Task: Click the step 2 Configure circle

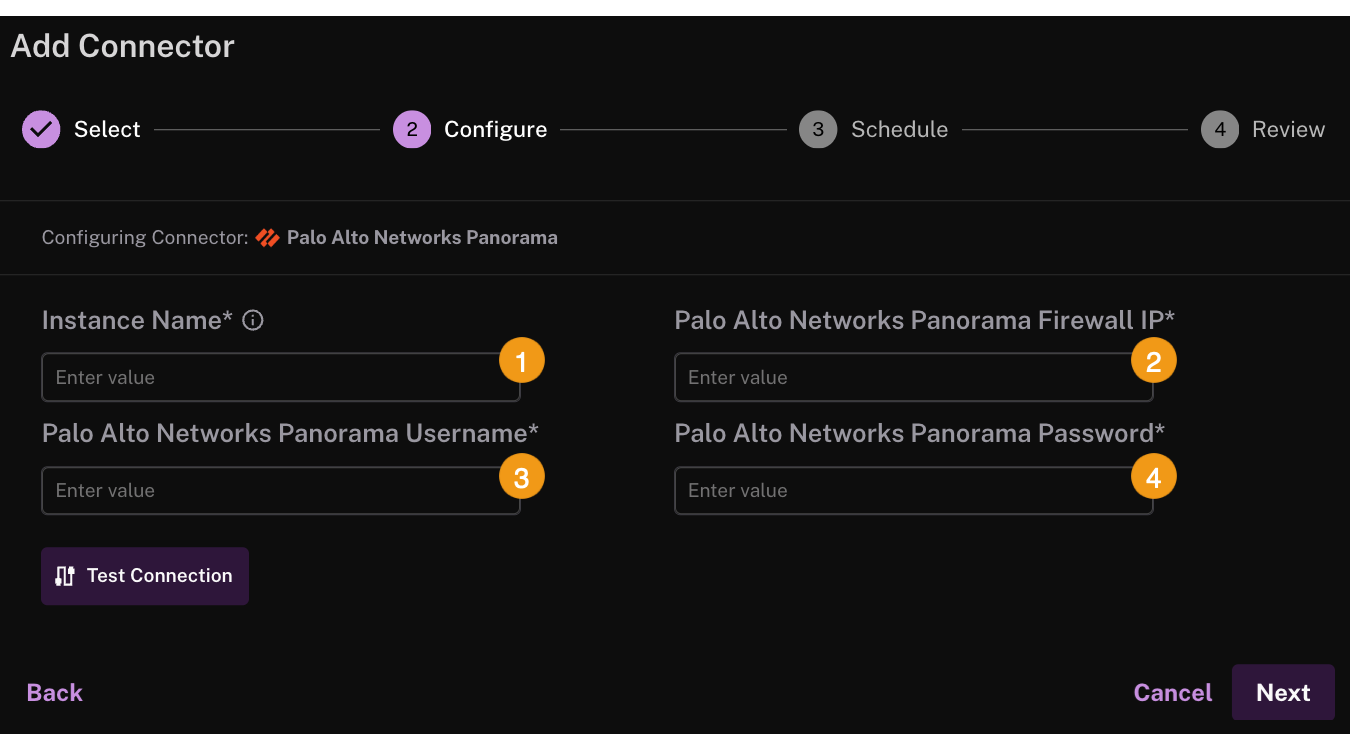Action: (x=412, y=129)
